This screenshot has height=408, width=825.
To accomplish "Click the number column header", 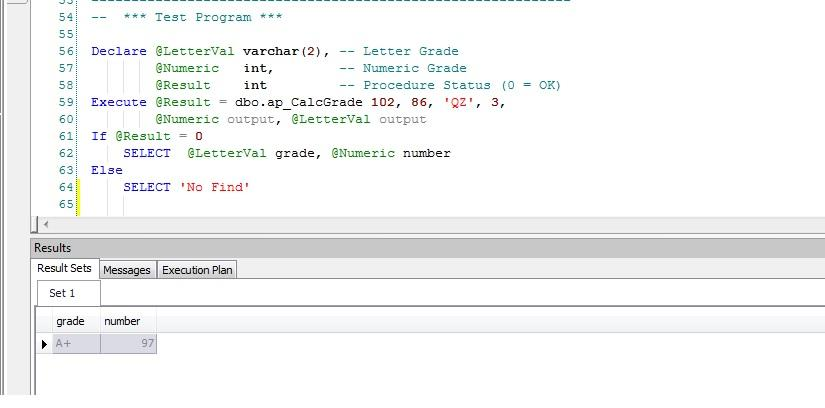I will (x=128, y=321).
